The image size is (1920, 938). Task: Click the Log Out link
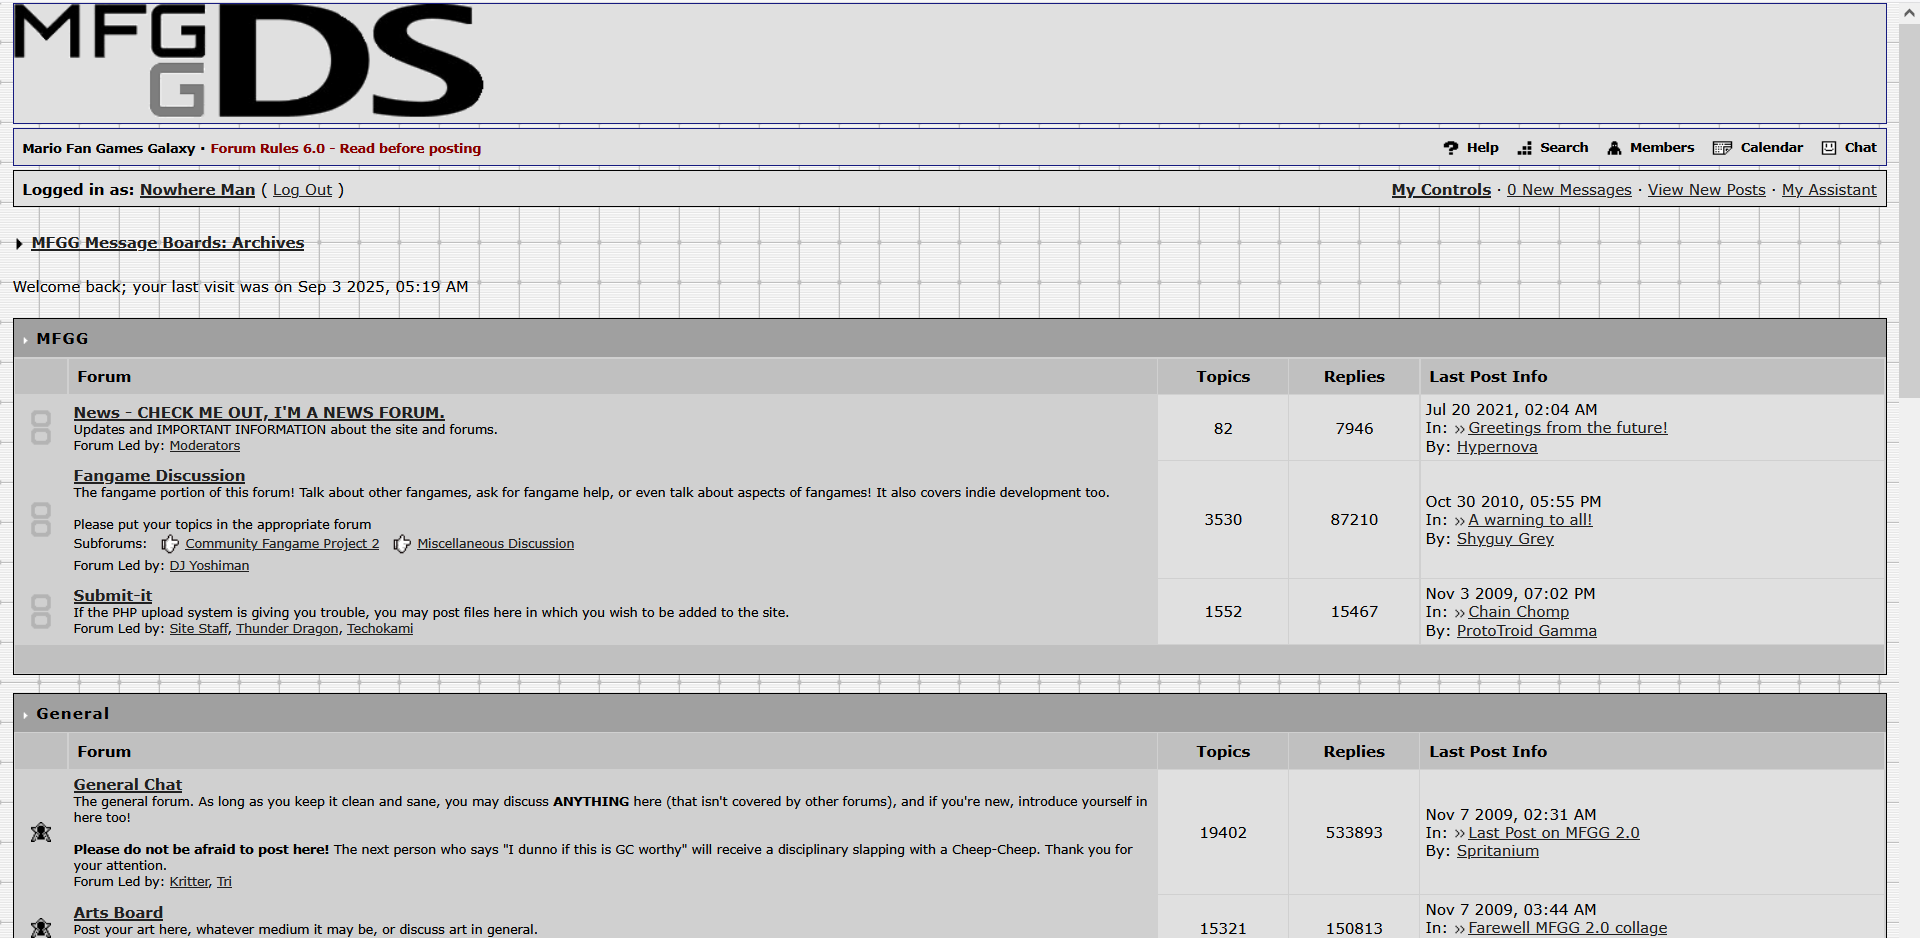click(x=302, y=190)
